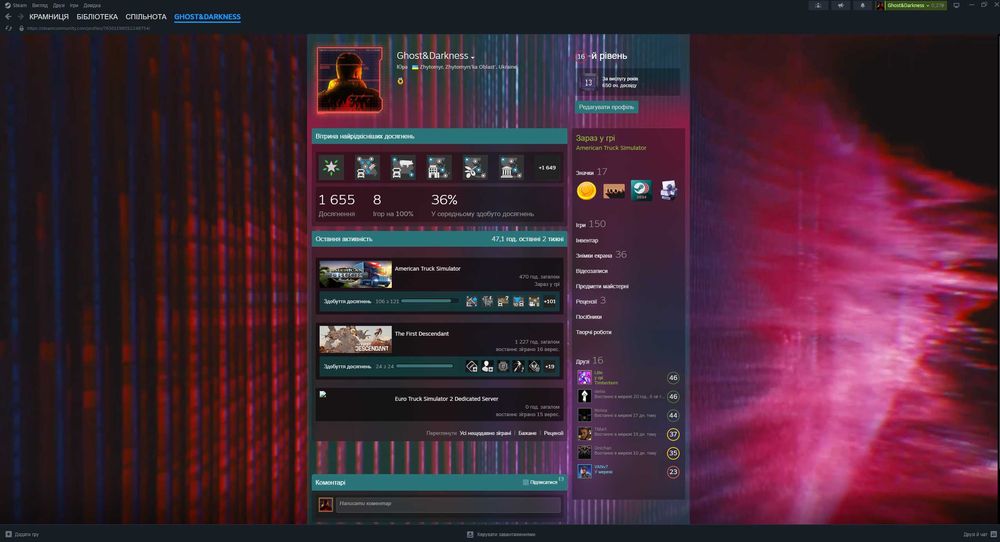The width and height of the screenshot is (1000, 542).
Task: Open American Truck Simulator under Зараз у грі
Action: pyautogui.click(x=611, y=148)
